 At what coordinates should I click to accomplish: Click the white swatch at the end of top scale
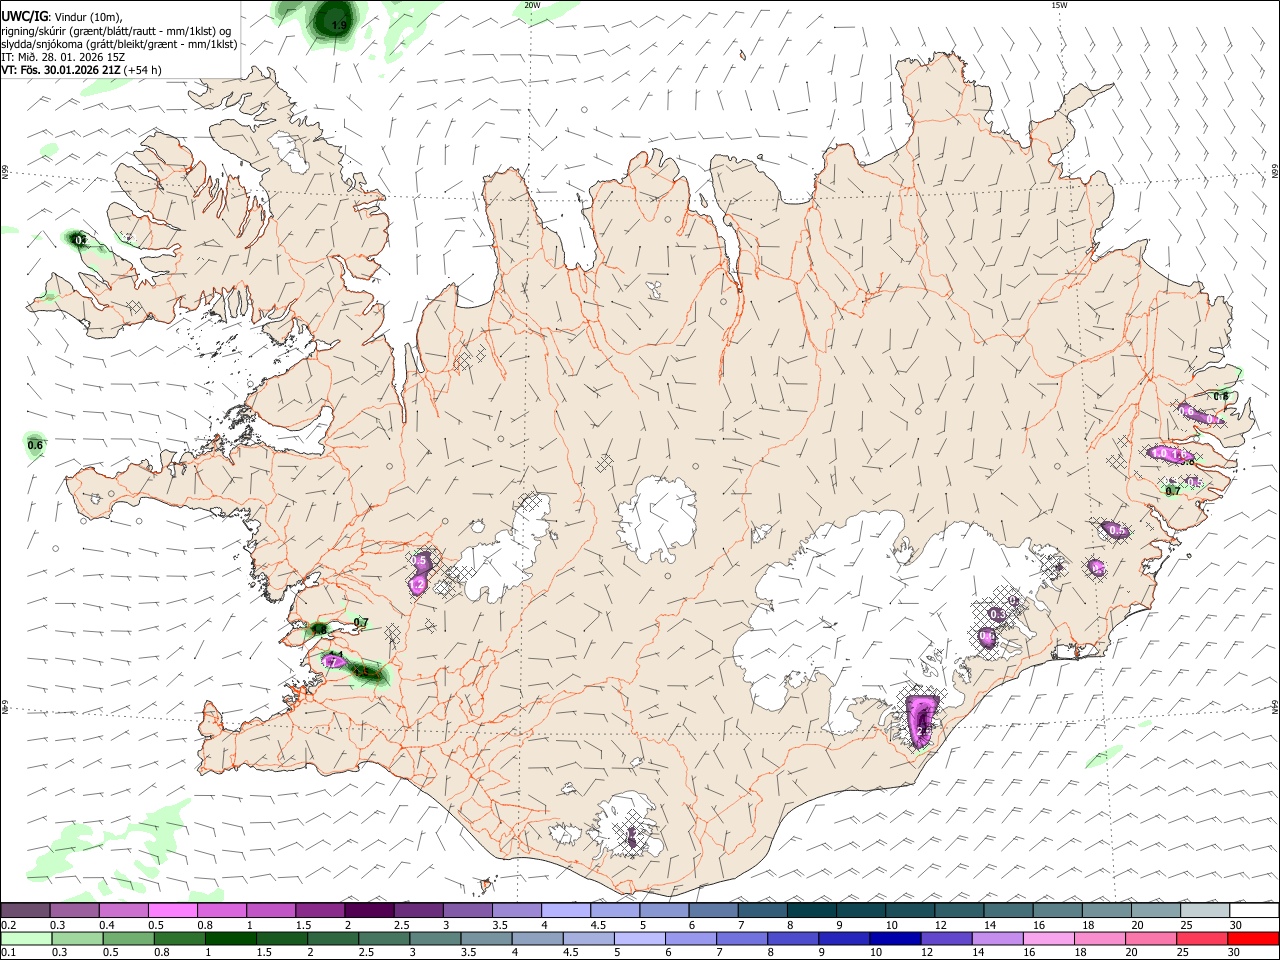click(1255, 911)
